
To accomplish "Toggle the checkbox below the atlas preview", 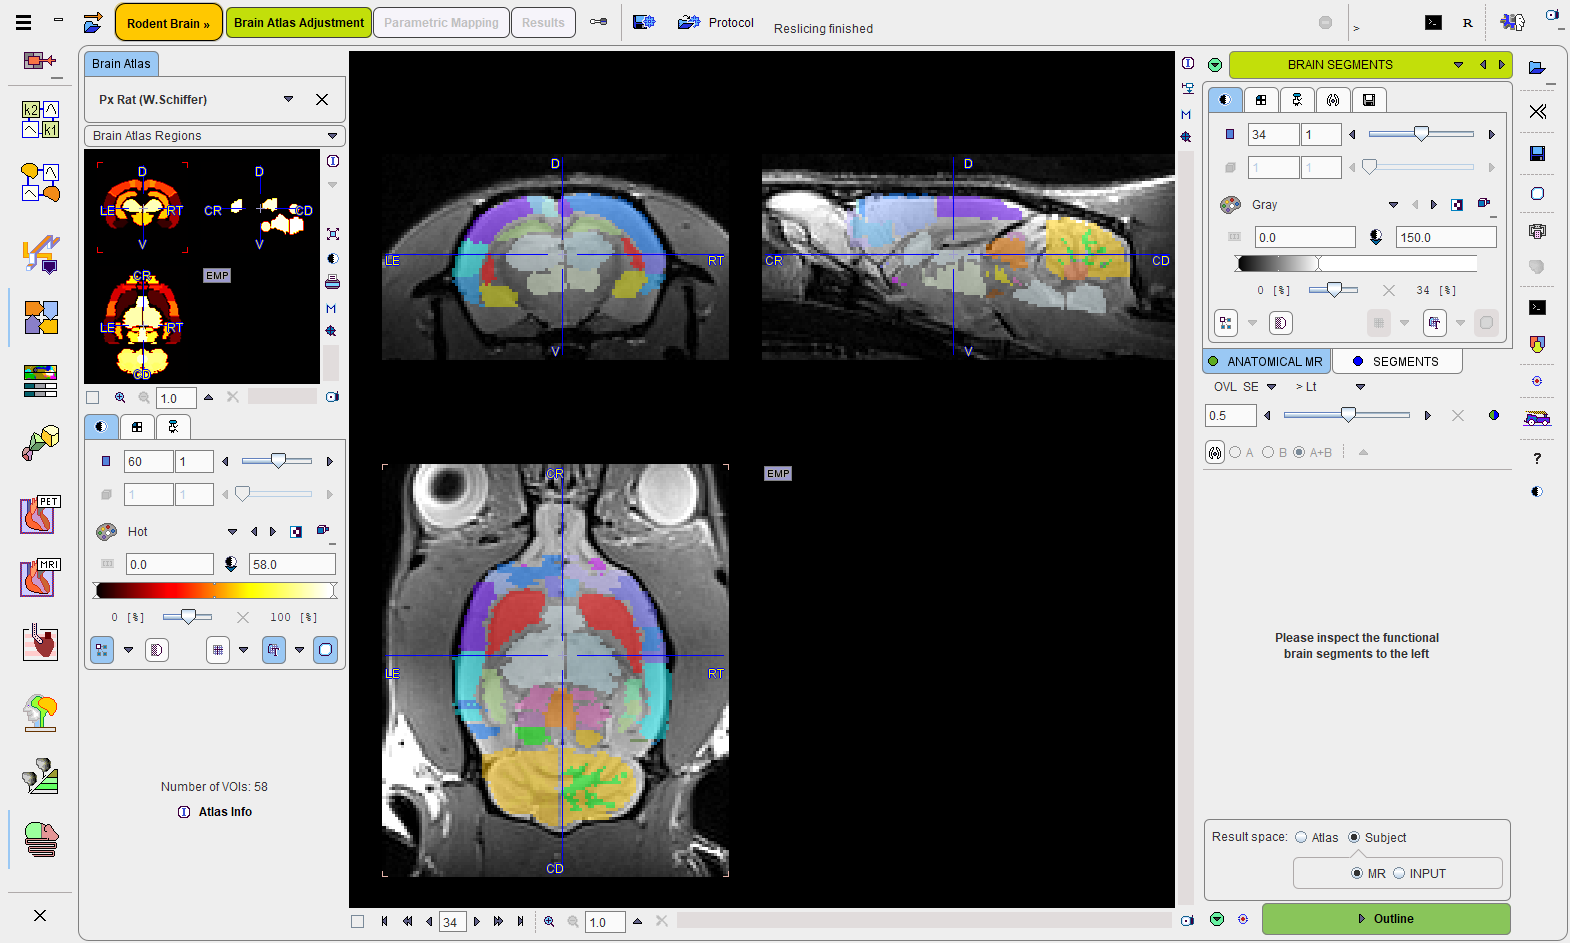I will 93,397.
